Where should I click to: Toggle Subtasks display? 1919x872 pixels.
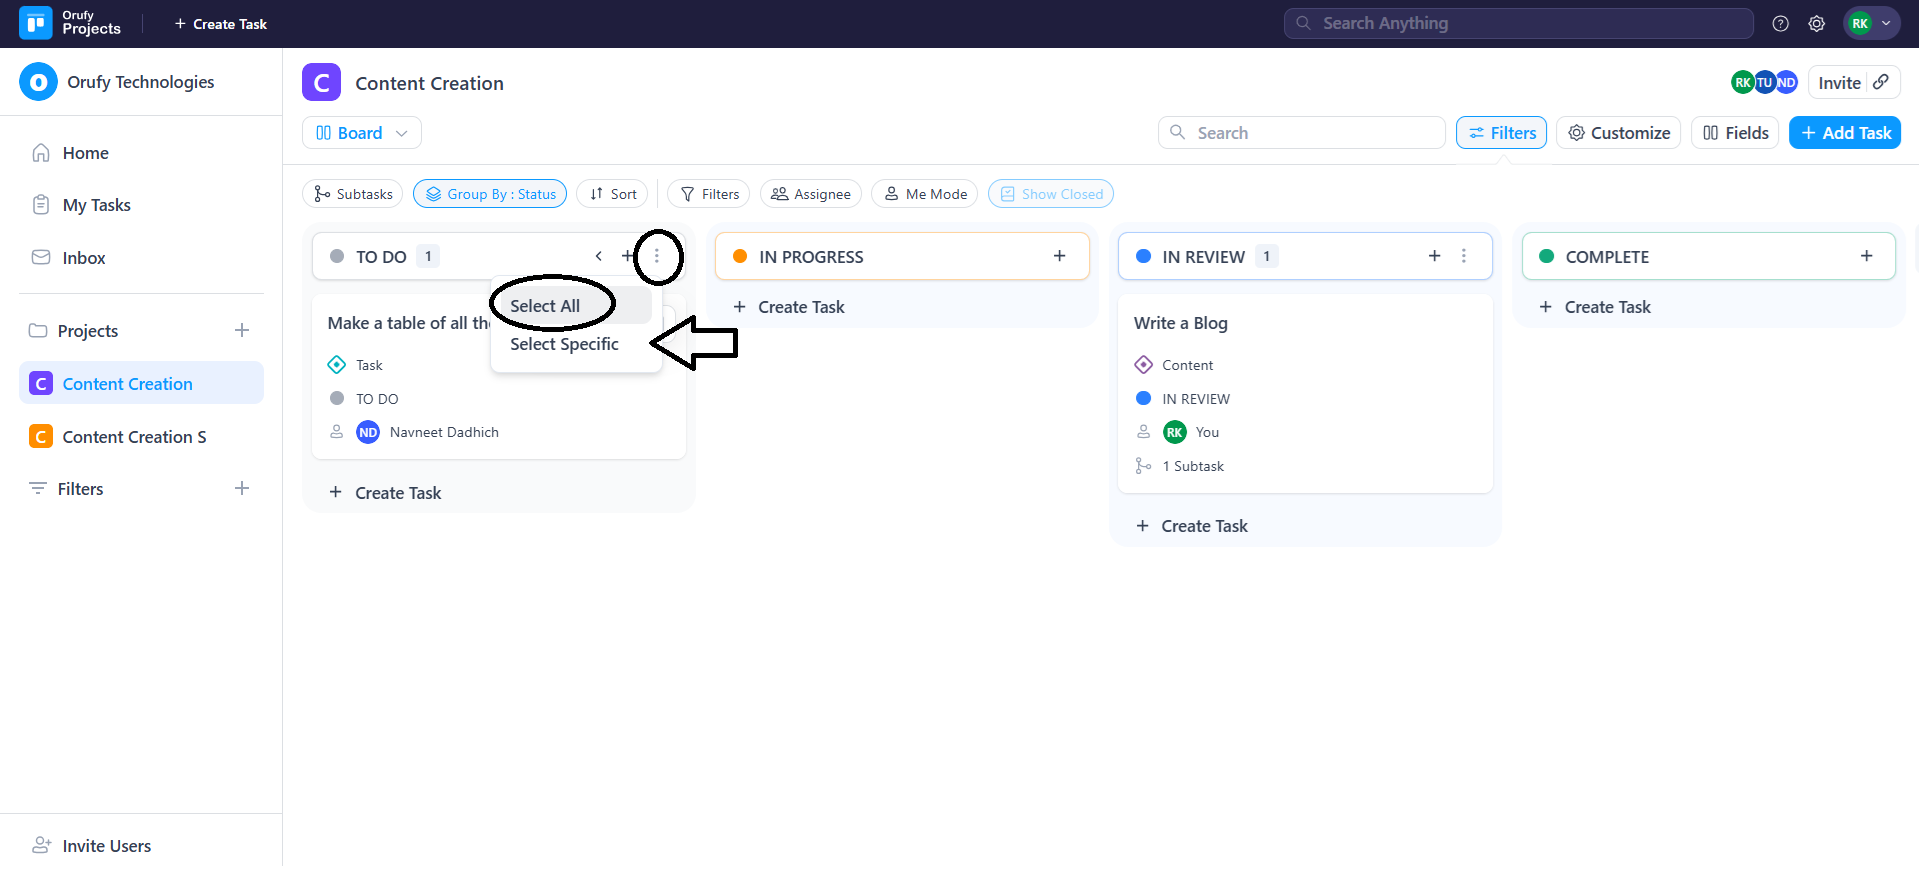point(353,194)
